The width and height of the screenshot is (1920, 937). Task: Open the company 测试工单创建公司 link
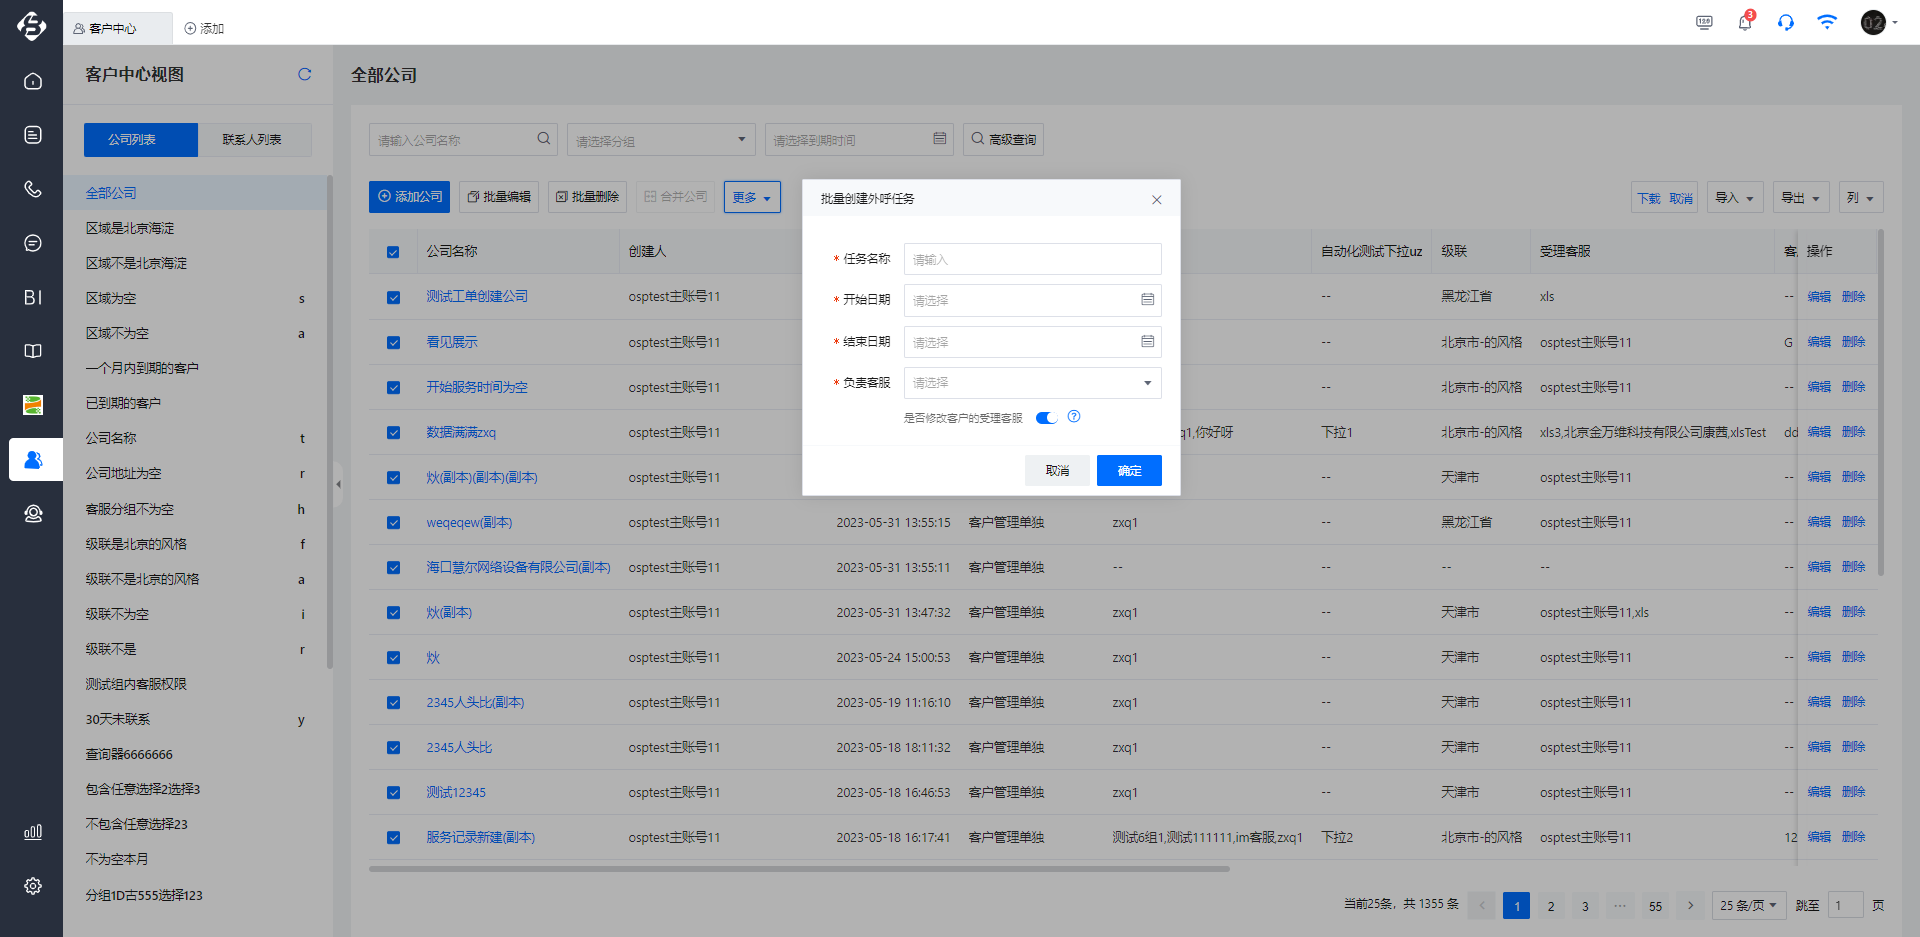[477, 296]
